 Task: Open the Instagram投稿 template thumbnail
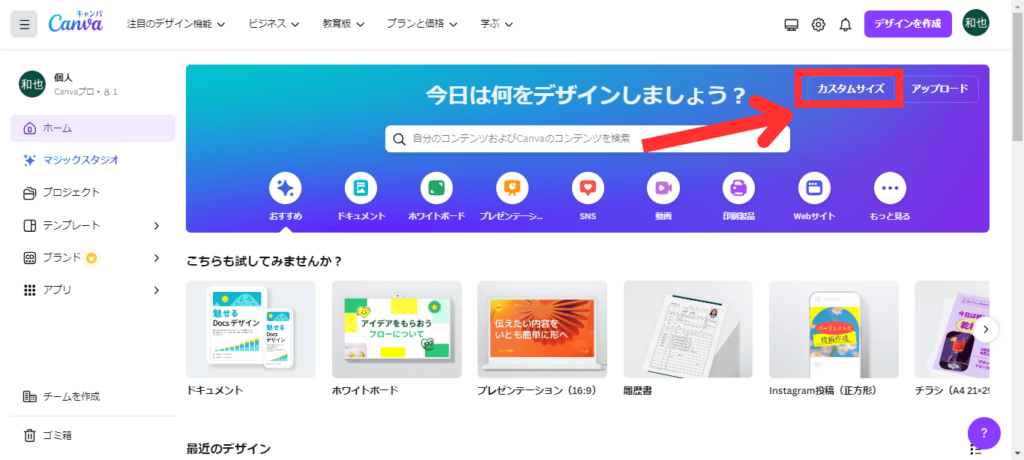point(833,329)
